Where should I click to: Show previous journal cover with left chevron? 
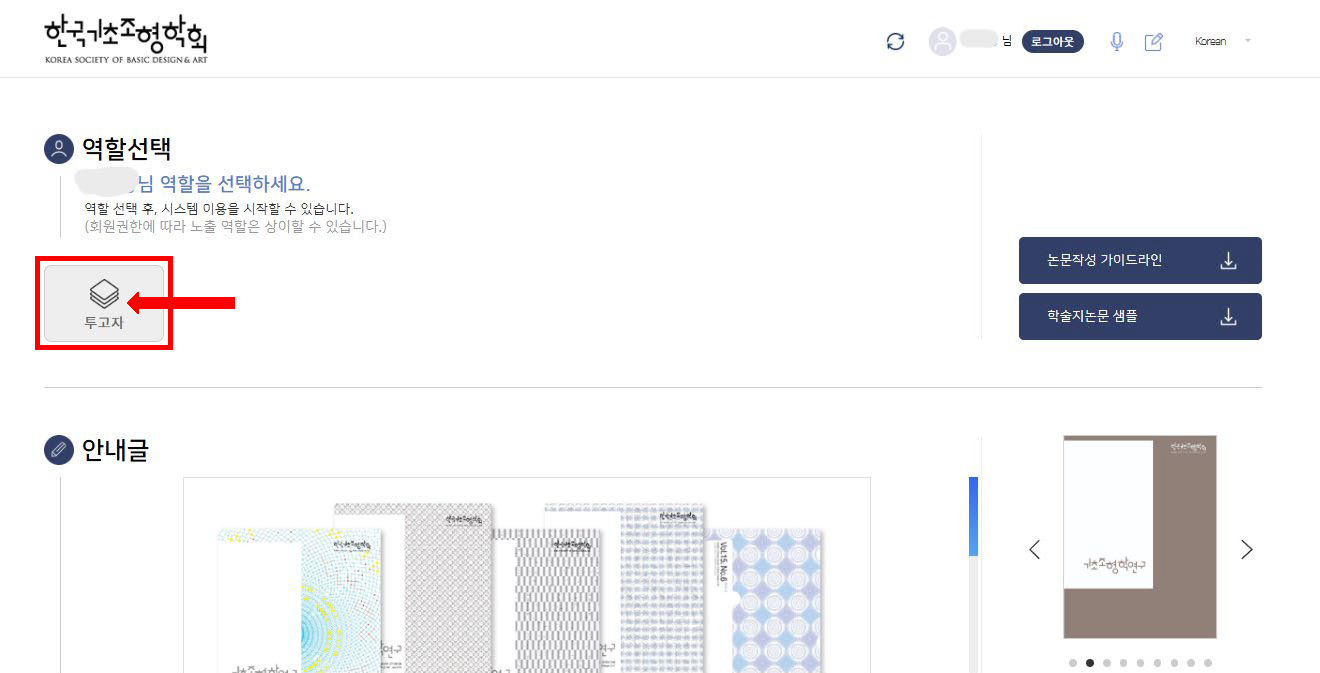[x=1035, y=549]
